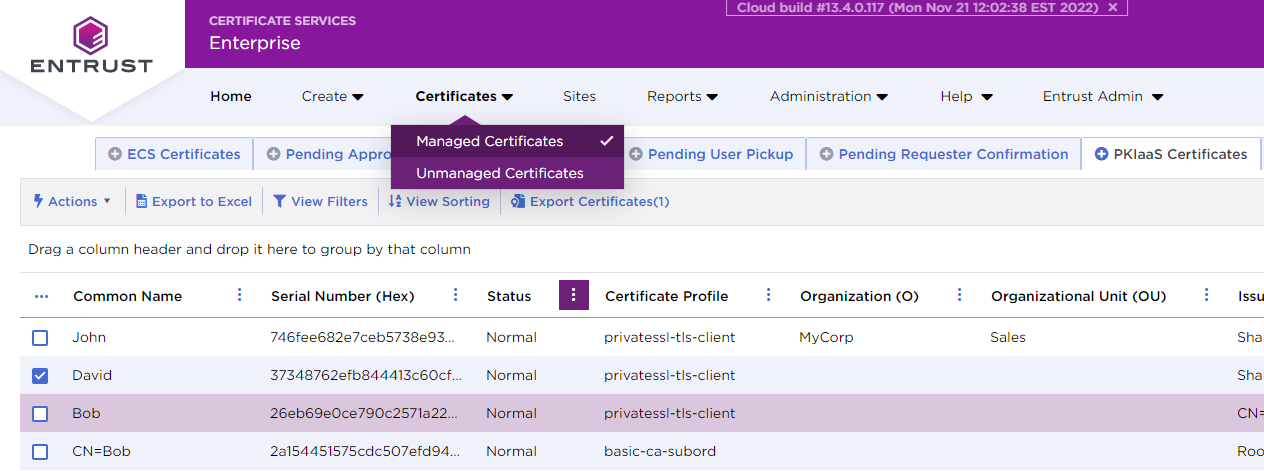Open the Certificate Profile column menu icon
The width and height of the screenshot is (1264, 471).
coord(769,295)
